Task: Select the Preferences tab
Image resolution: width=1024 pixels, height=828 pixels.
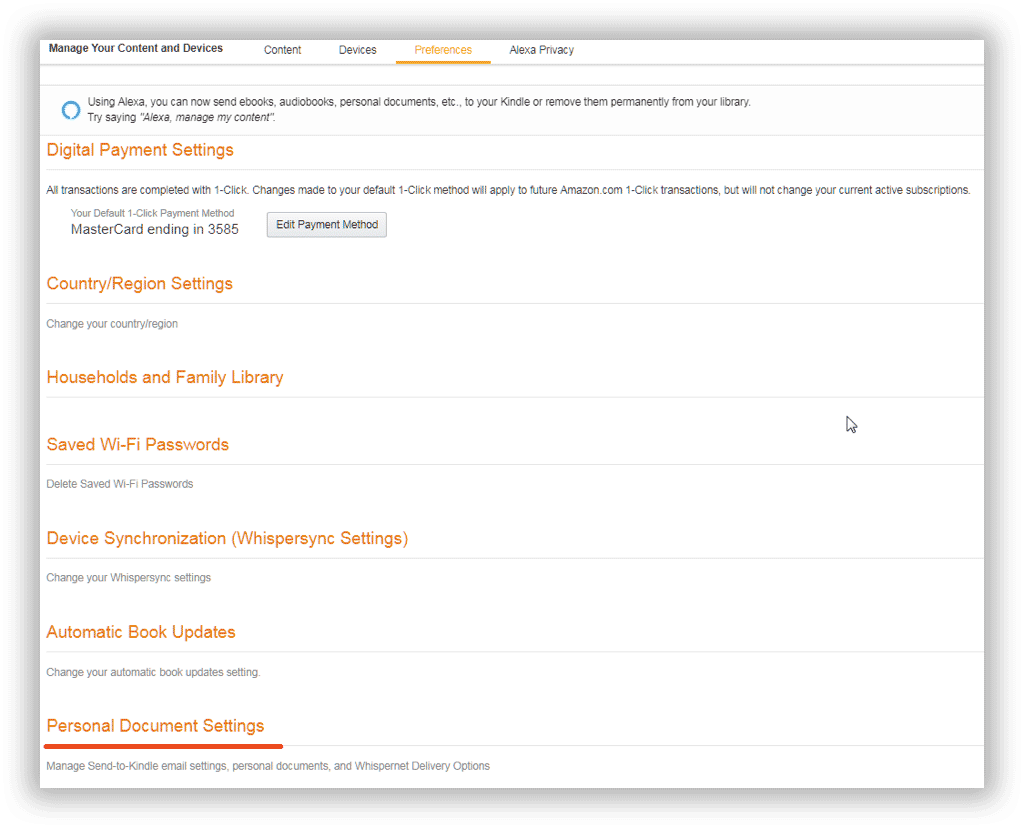Action: 443,50
